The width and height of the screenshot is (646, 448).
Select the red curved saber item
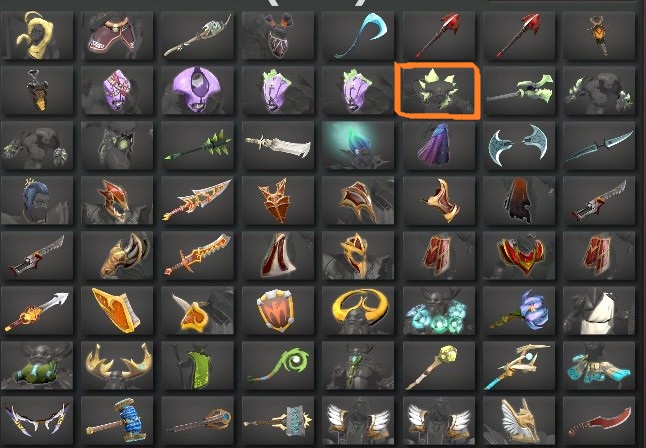[599, 420]
